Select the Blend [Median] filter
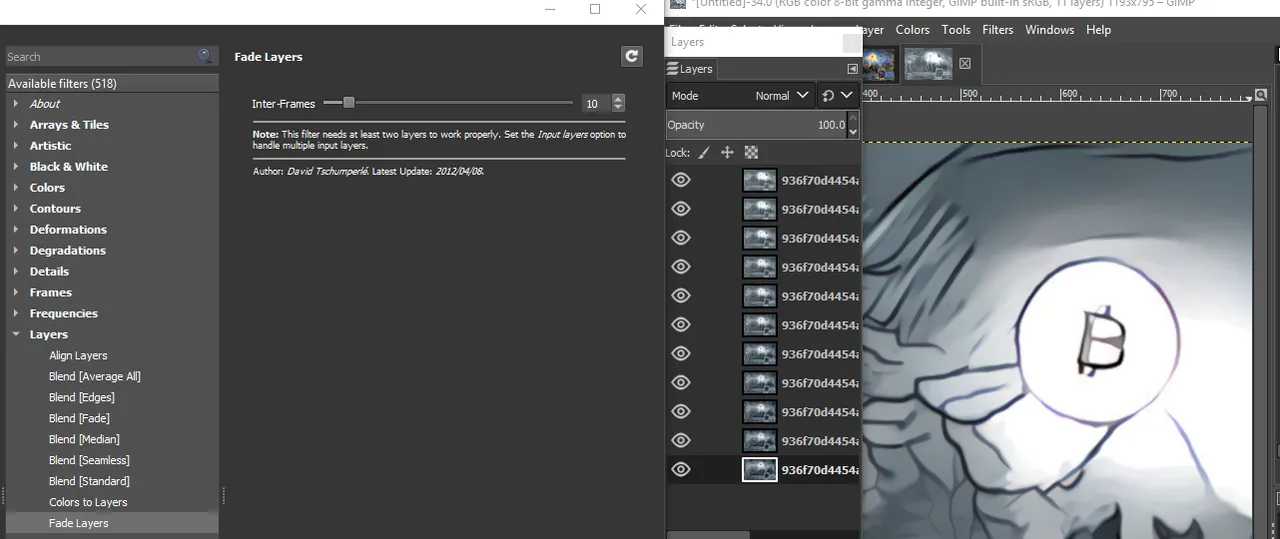1280x539 pixels. click(84, 440)
